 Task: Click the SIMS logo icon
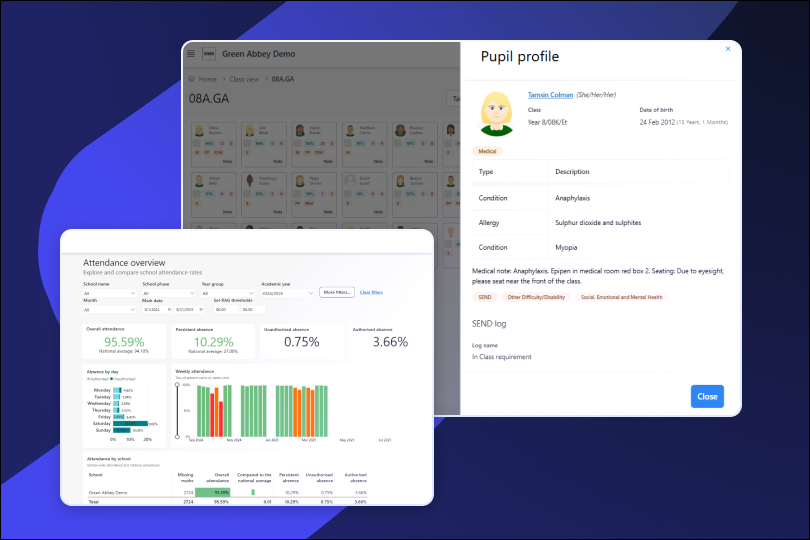[208, 53]
